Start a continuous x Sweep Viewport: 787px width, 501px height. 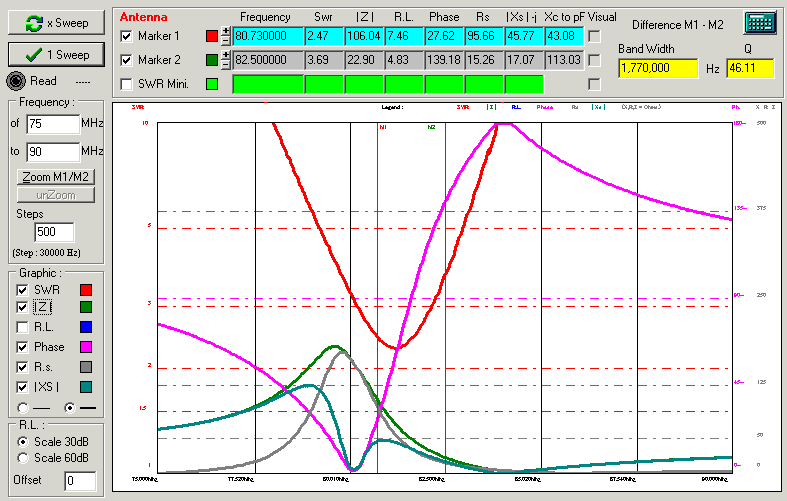click(x=56, y=22)
